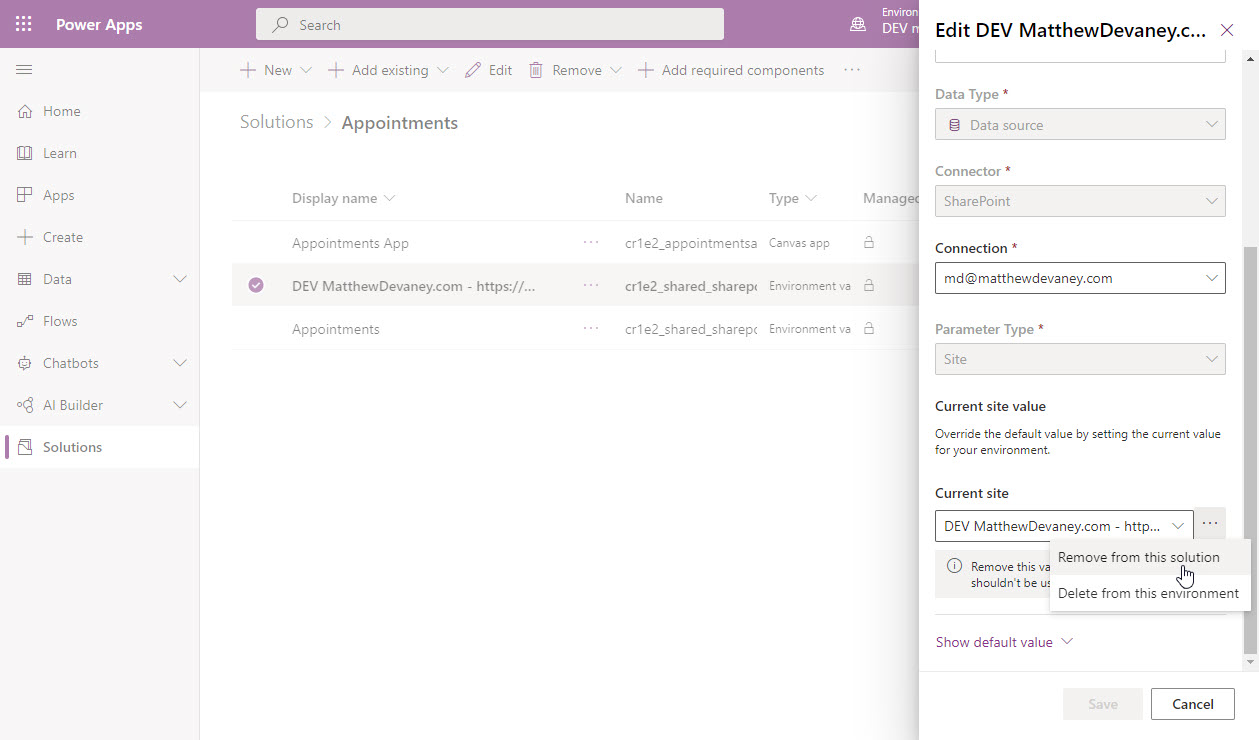Image resolution: width=1259 pixels, height=740 pixels.
Task: Choose Remove from this solution
Action: (x=1139, y=557)
